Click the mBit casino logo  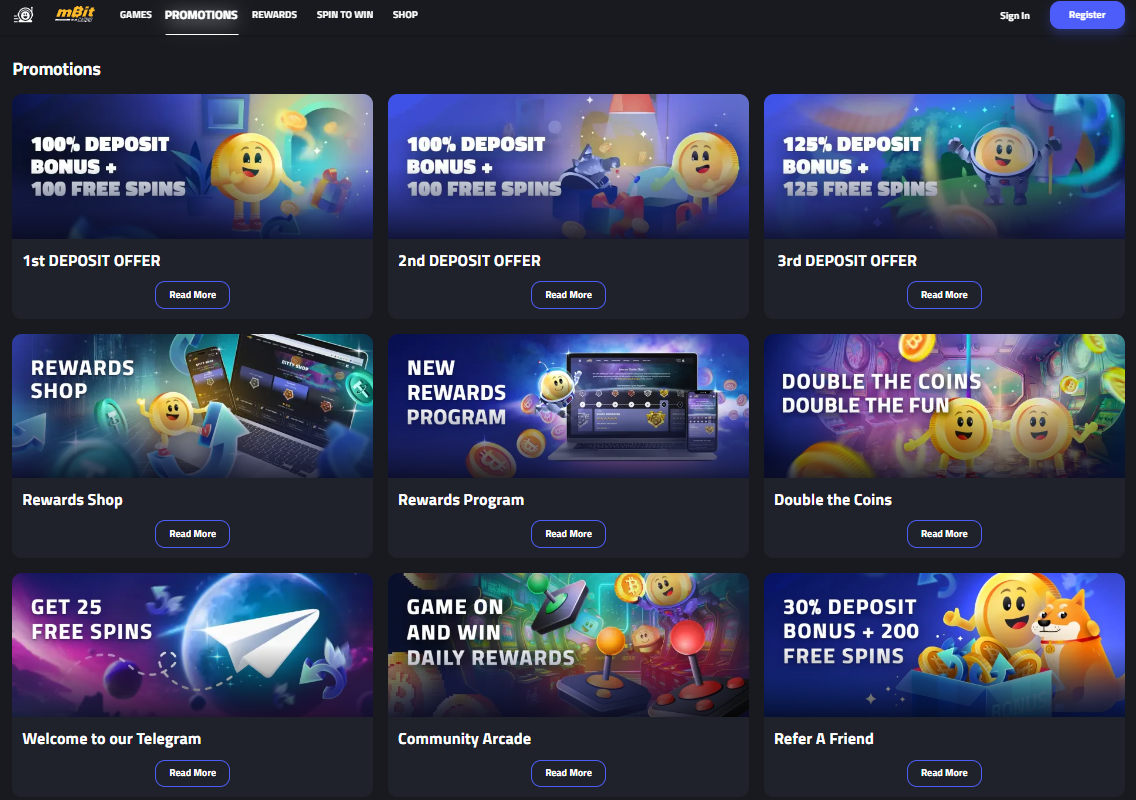pyautogui.click(x=75, y=14)
